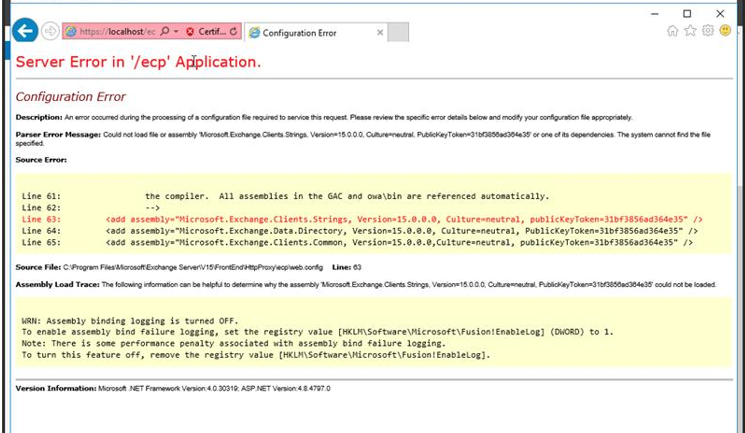
Task: Click the "To turn this feature off" line
Action: 256,355
